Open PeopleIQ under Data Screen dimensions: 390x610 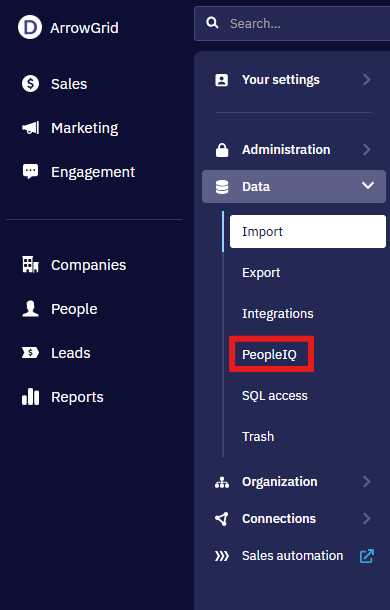click(269, 354)
